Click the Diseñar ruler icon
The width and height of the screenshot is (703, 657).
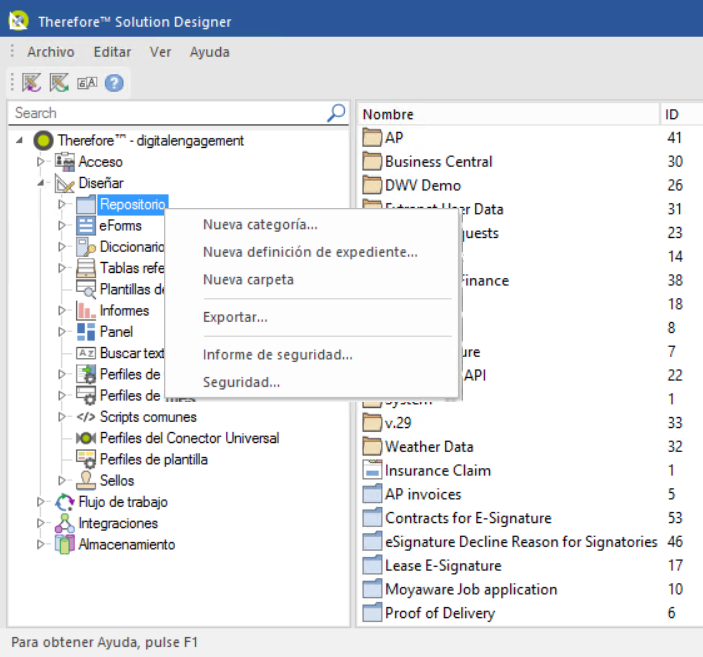[65, 183]
